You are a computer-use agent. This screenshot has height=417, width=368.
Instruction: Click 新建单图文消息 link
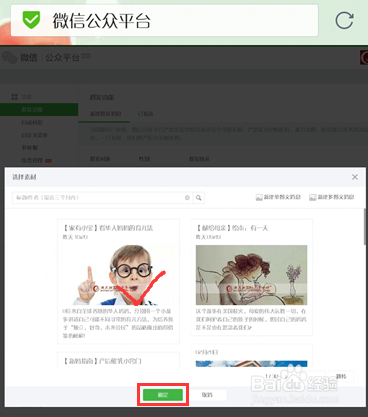282,197
